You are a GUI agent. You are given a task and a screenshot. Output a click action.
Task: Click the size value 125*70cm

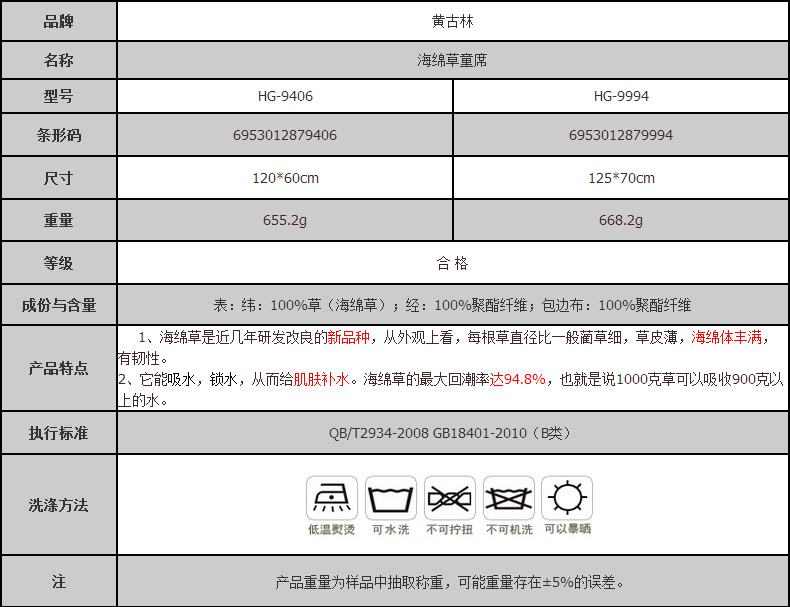pyautogui.click(x=621, y=178)
